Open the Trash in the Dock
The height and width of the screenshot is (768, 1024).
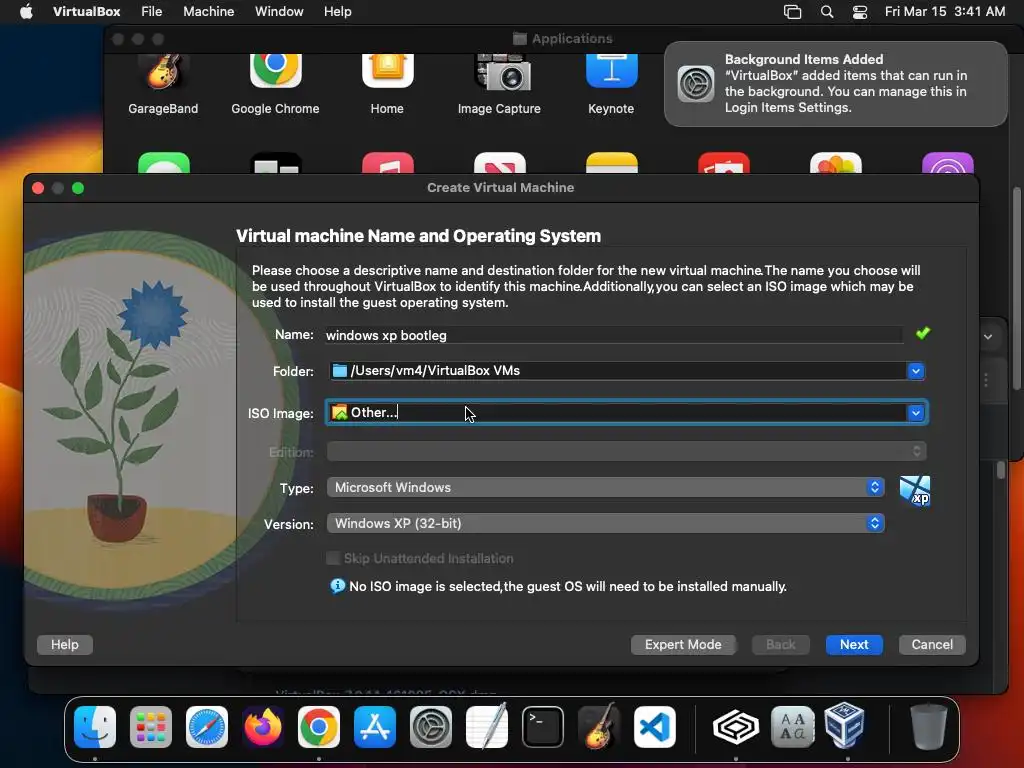click(x=929, y=727)
